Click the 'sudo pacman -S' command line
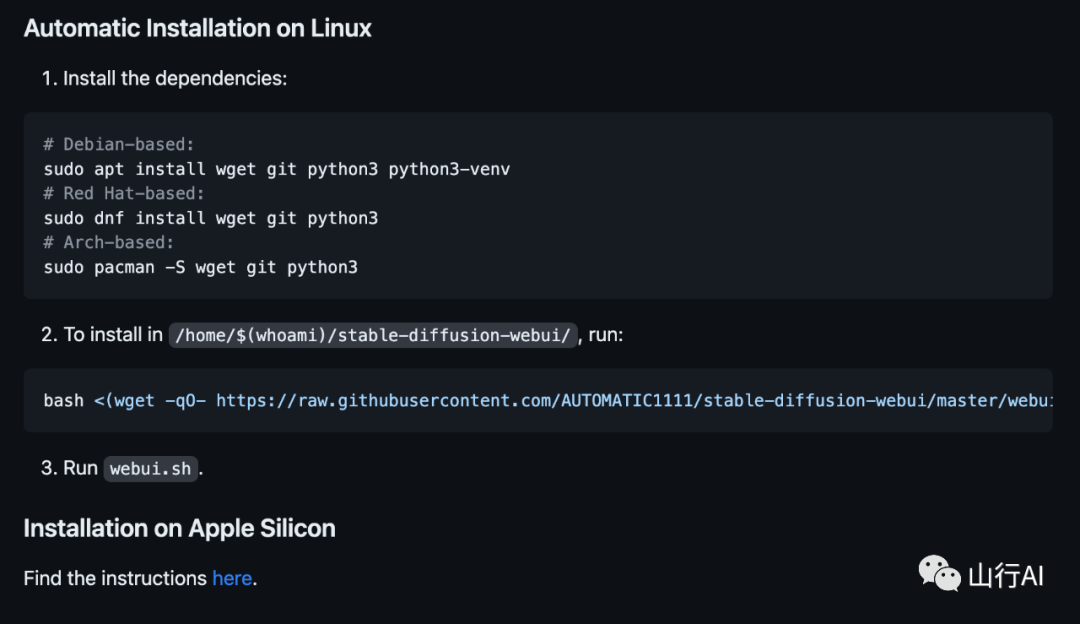1080x624 pixels. 200,267
